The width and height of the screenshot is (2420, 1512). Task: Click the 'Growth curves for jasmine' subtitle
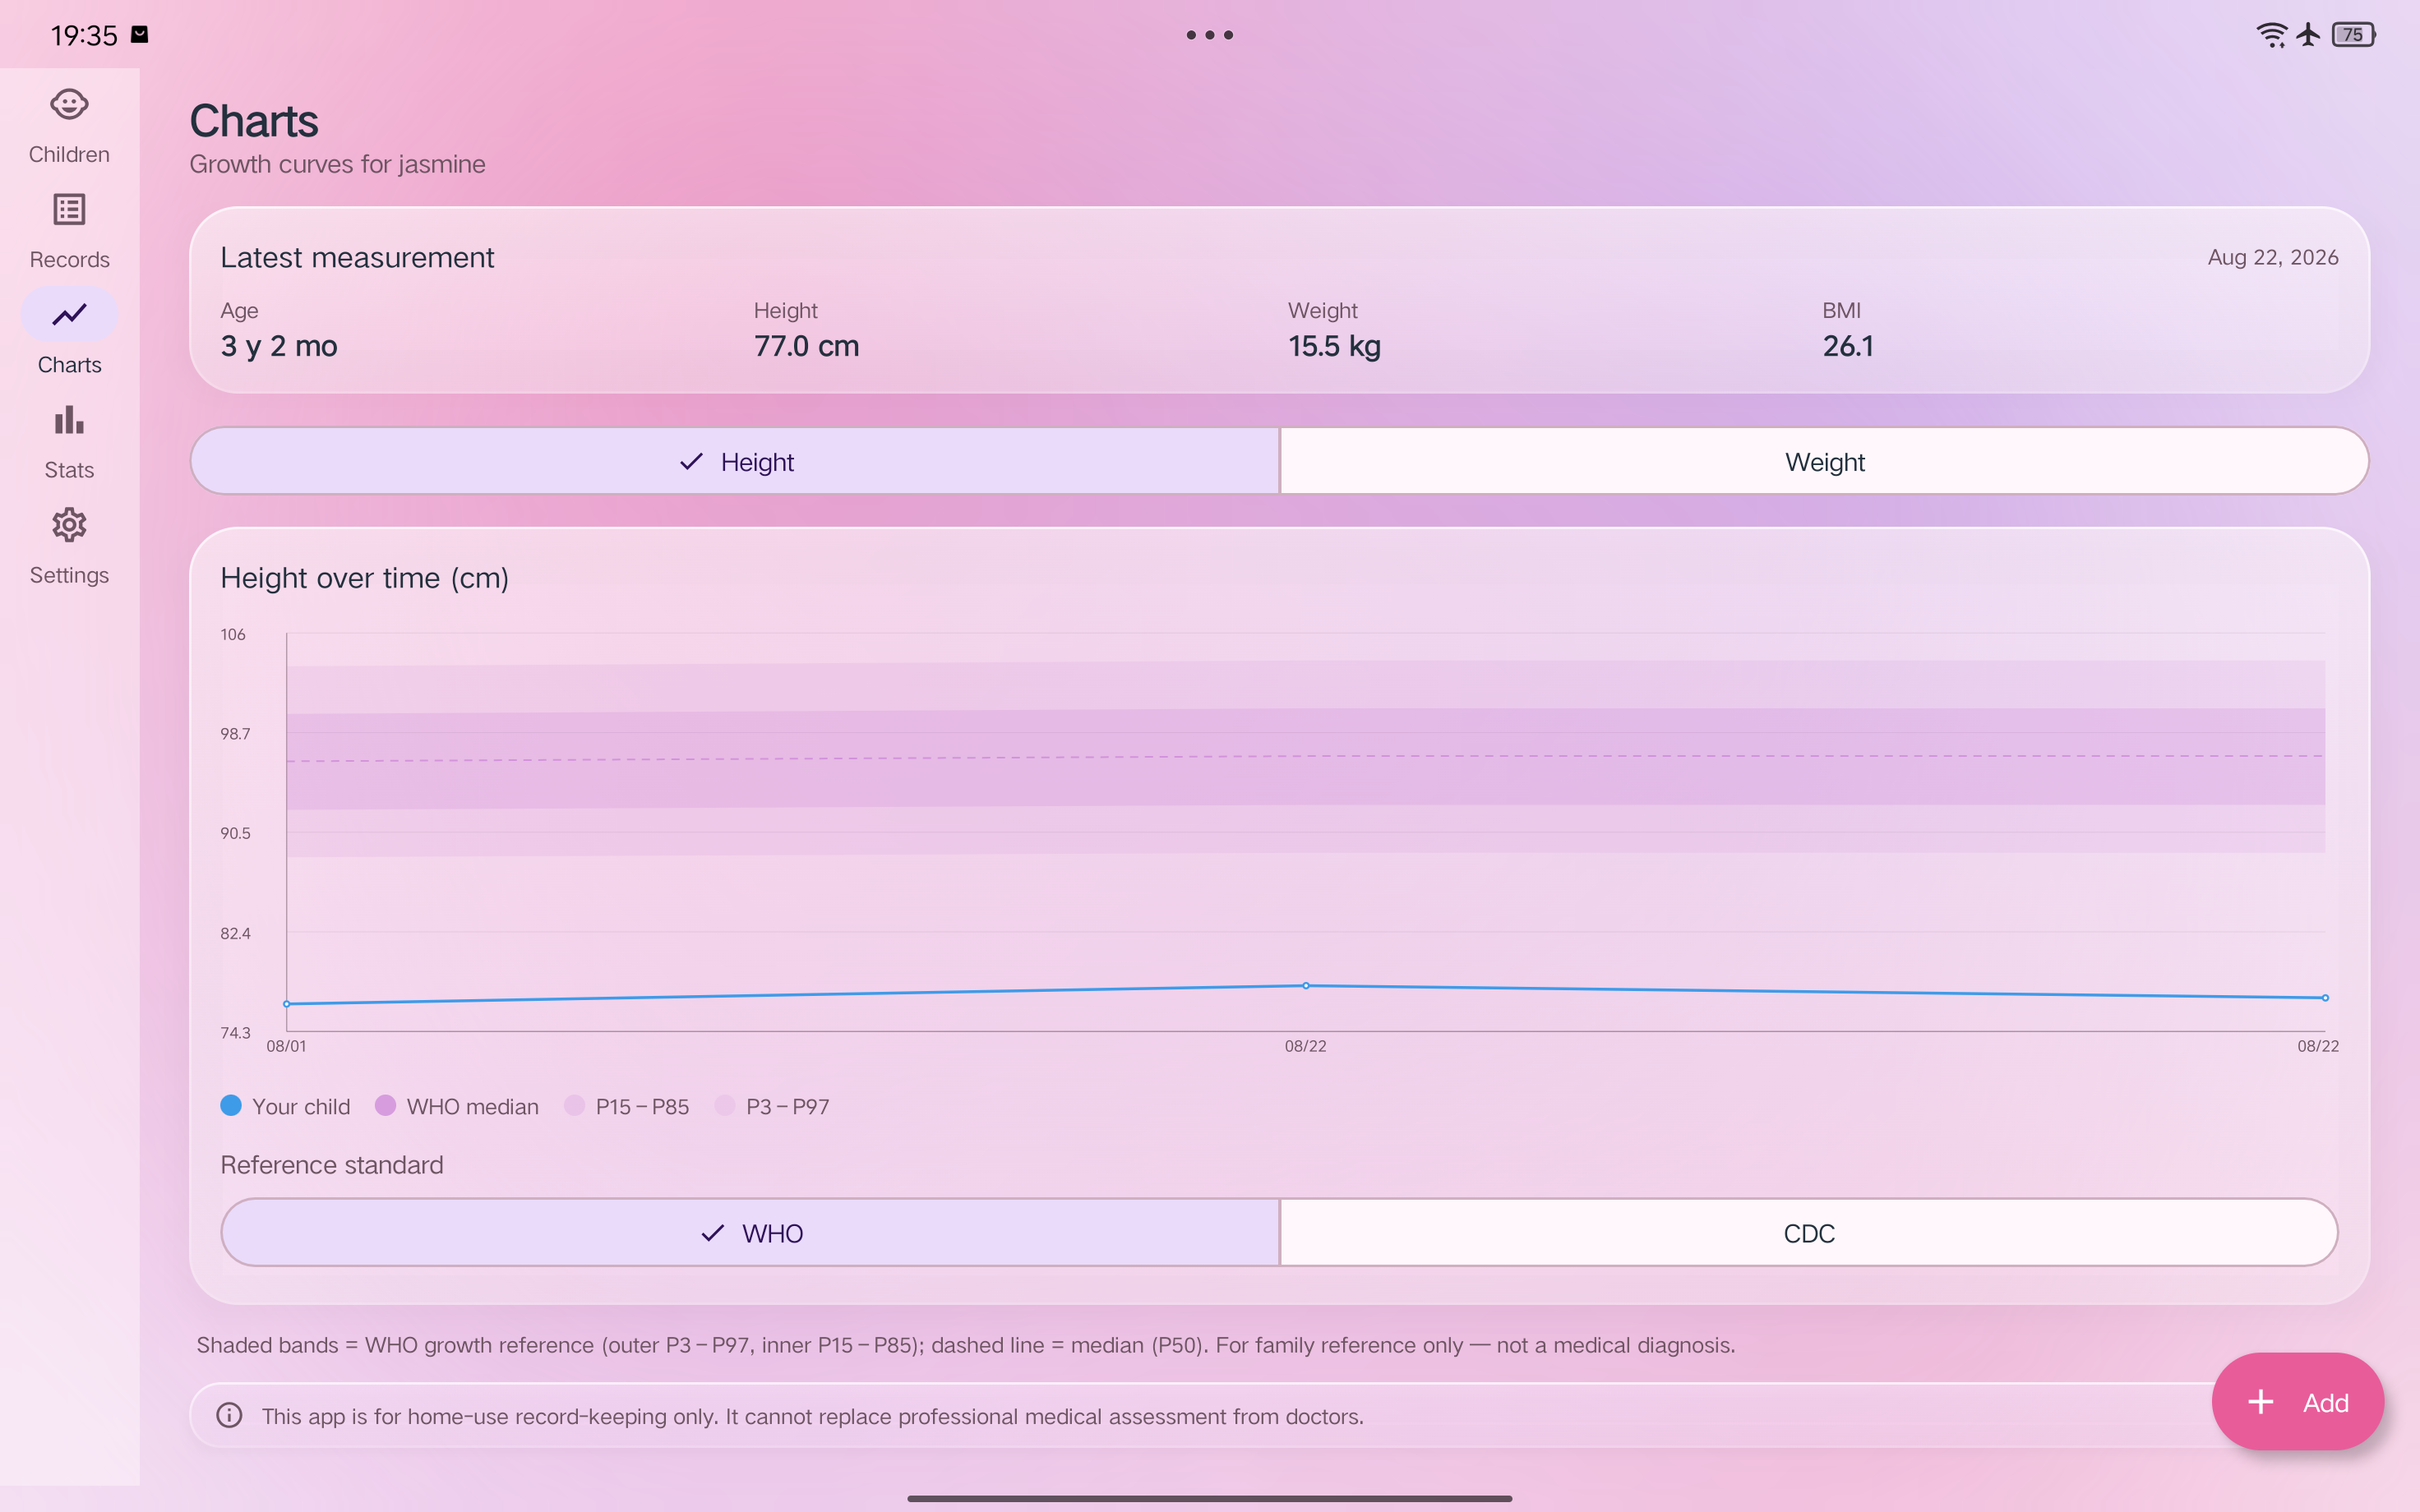click(337, 164)
